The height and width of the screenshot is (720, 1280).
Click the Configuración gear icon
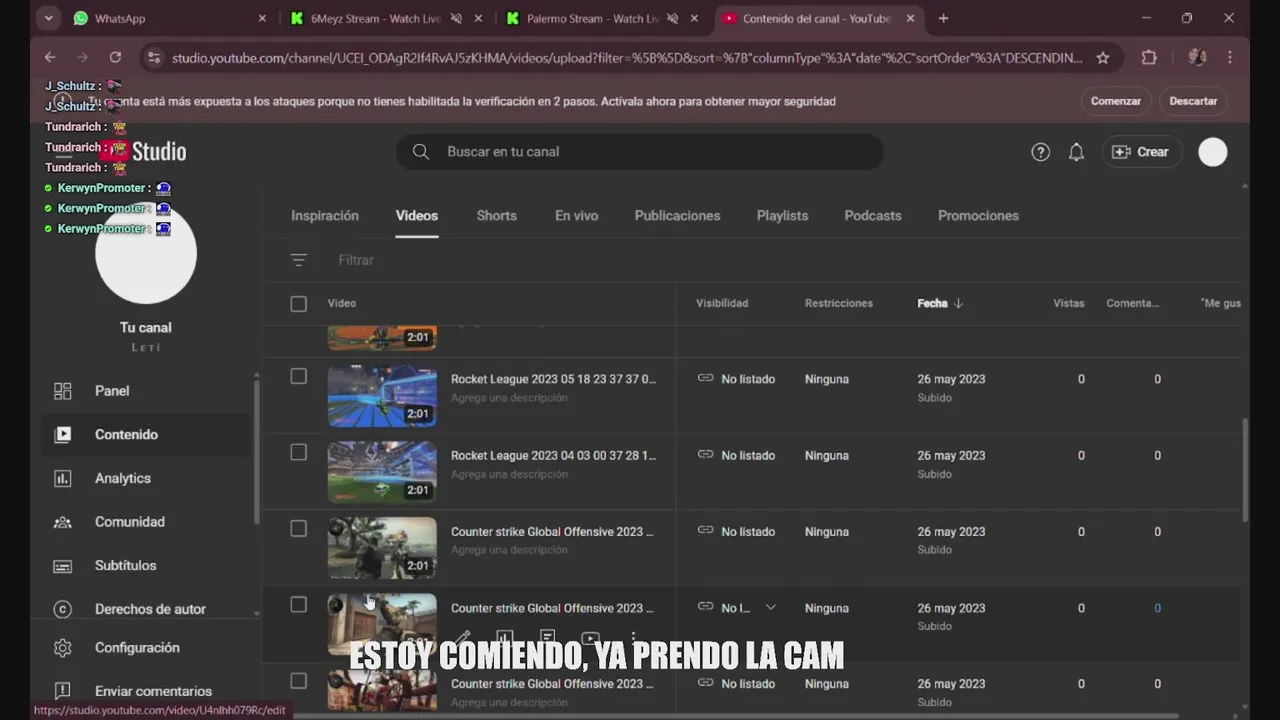62,648
